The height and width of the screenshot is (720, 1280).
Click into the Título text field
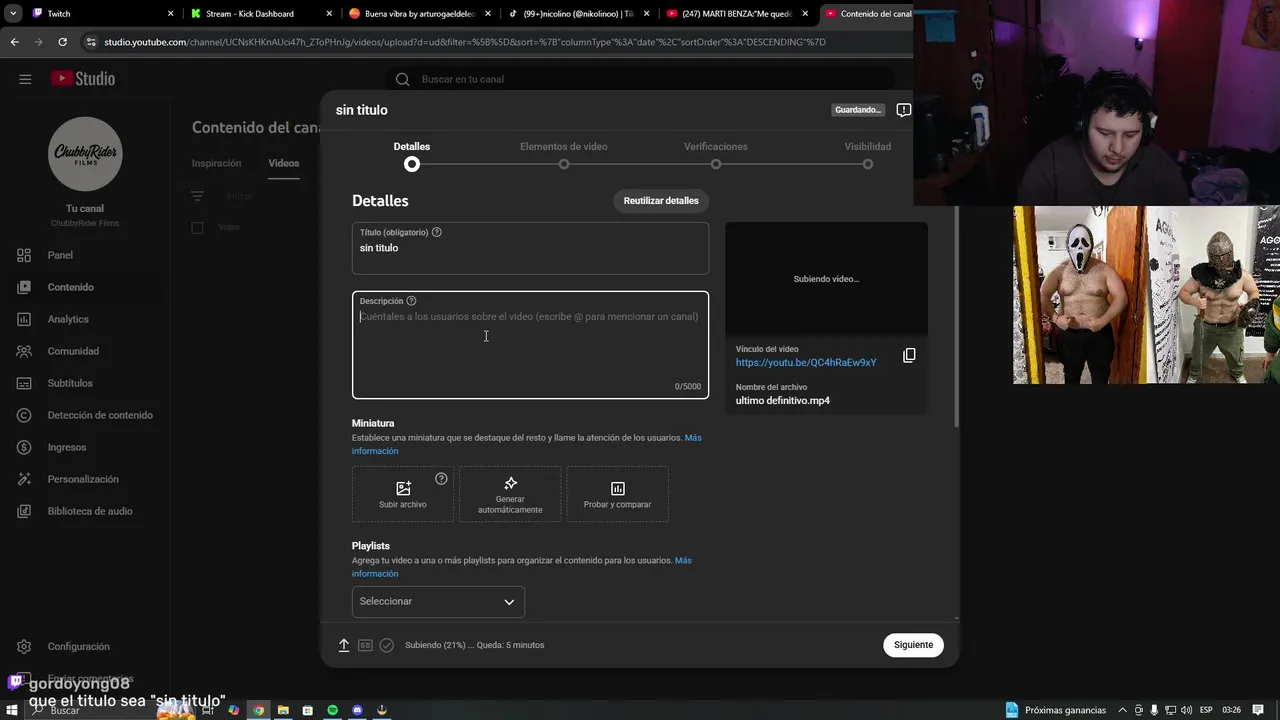point(530,248)
